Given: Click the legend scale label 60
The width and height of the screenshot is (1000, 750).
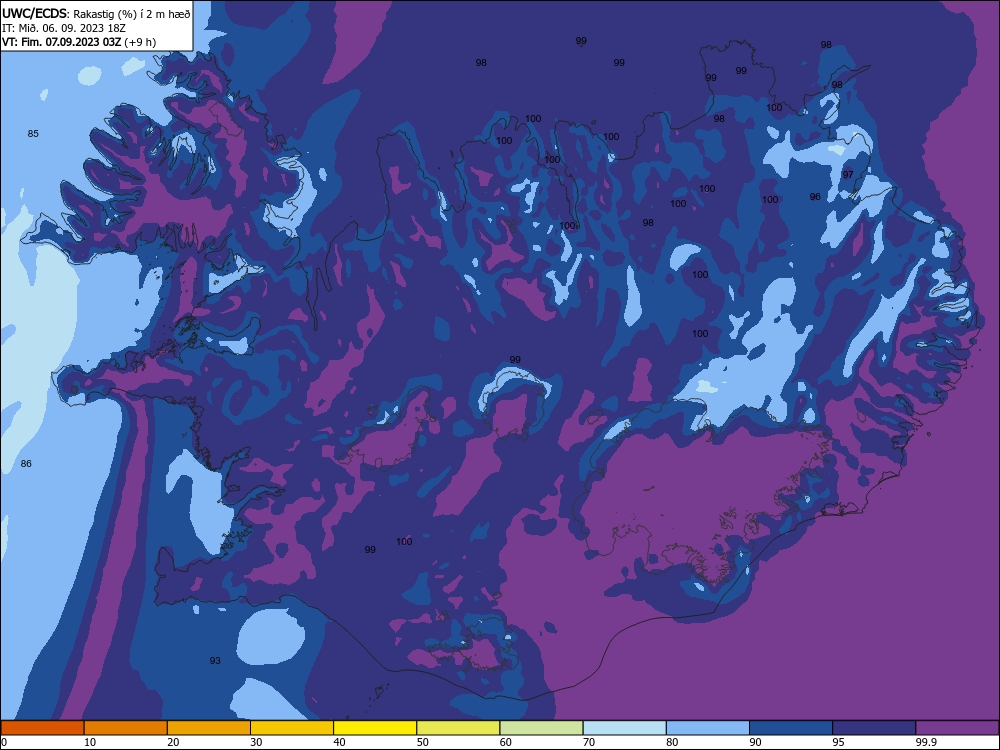Looking at the screenshot, I should [x=506, y=742].
